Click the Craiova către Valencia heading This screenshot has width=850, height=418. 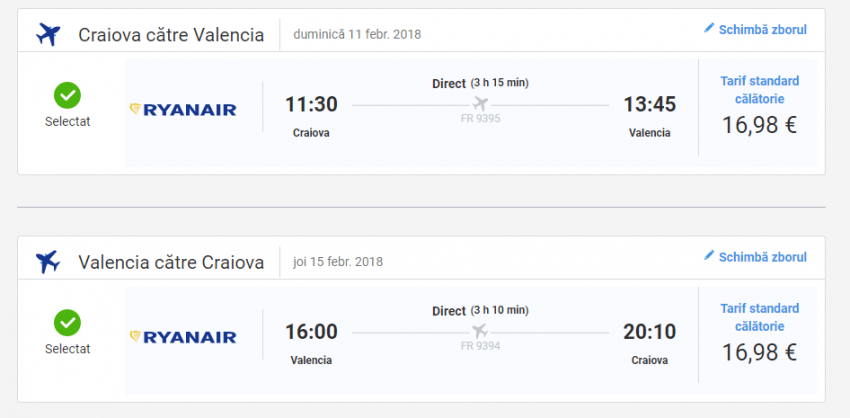coord(171,36)
